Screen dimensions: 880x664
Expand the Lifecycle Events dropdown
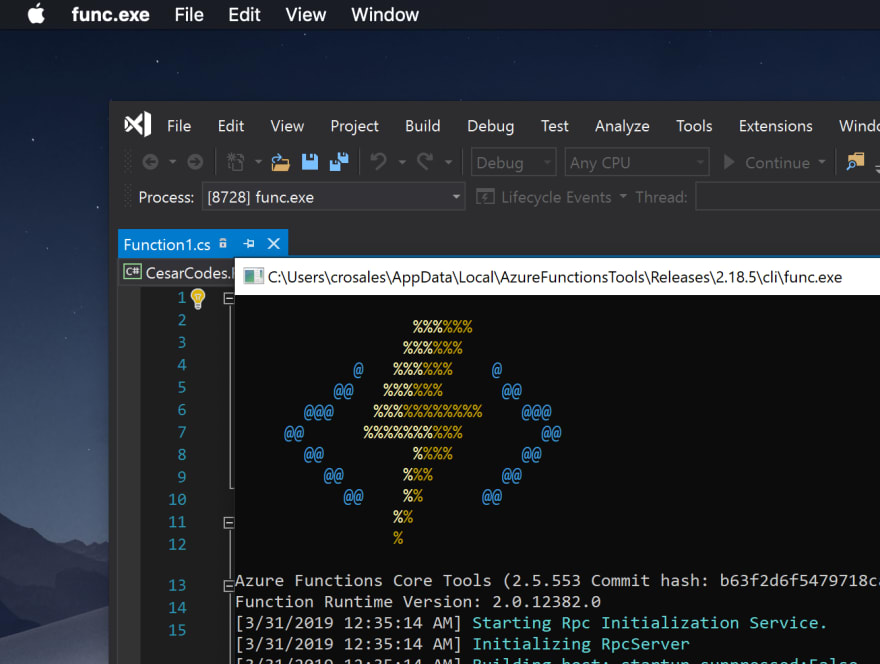(623, 196)
